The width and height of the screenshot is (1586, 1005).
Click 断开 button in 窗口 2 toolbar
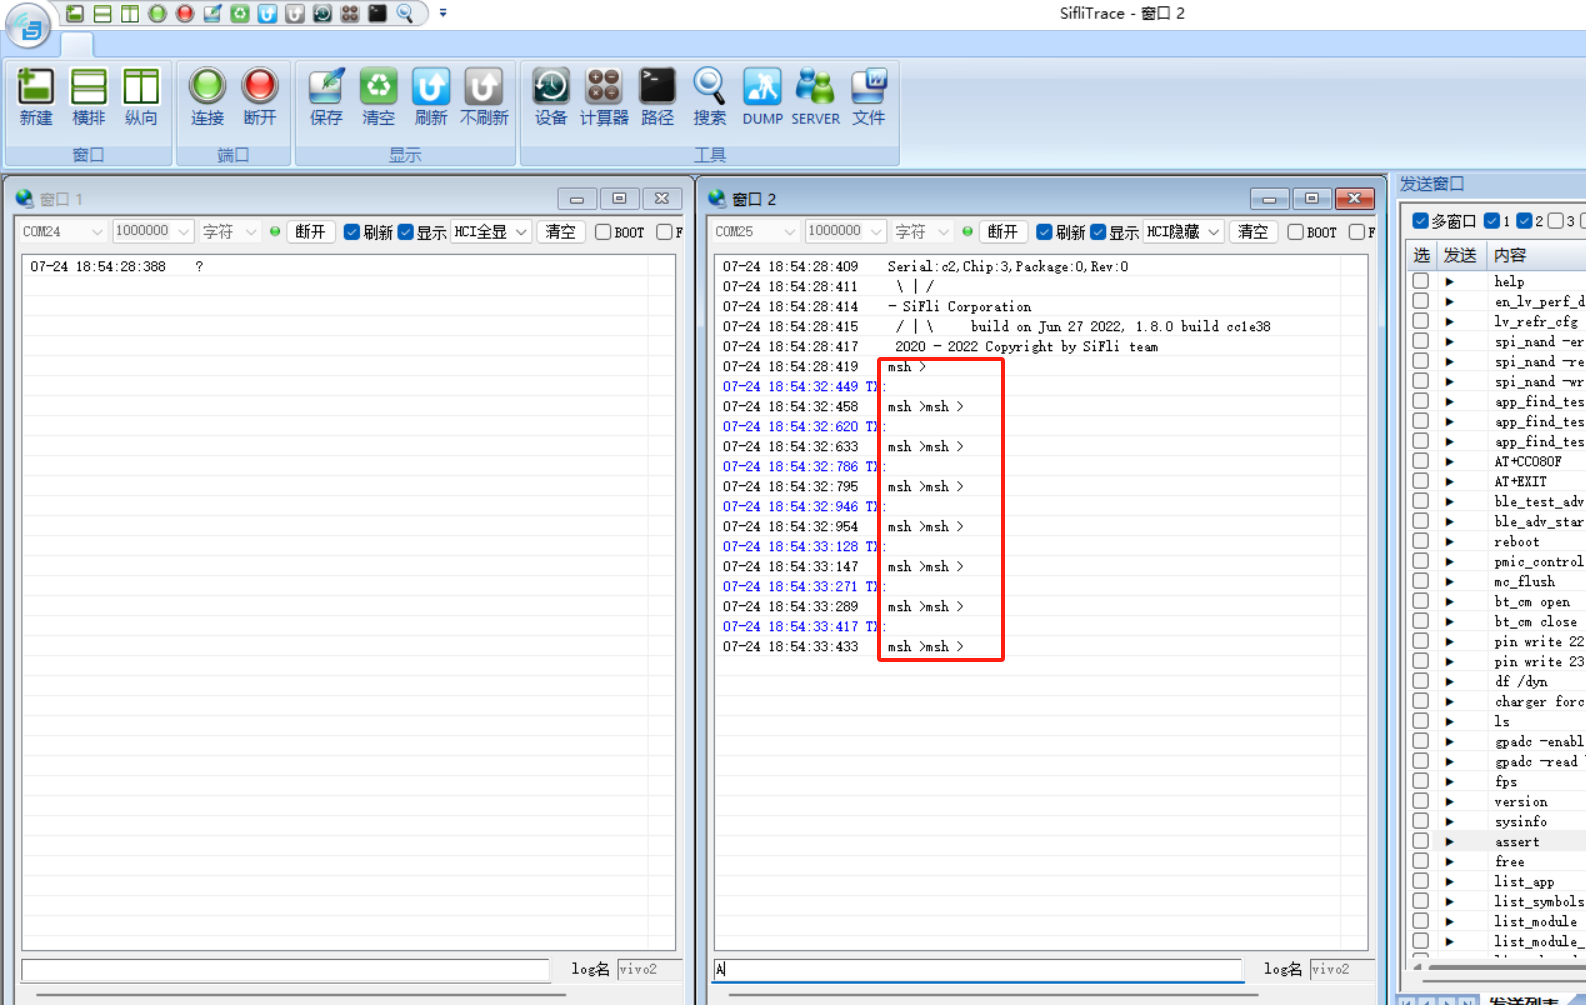pyautogui.click(x=1002, y=232)
